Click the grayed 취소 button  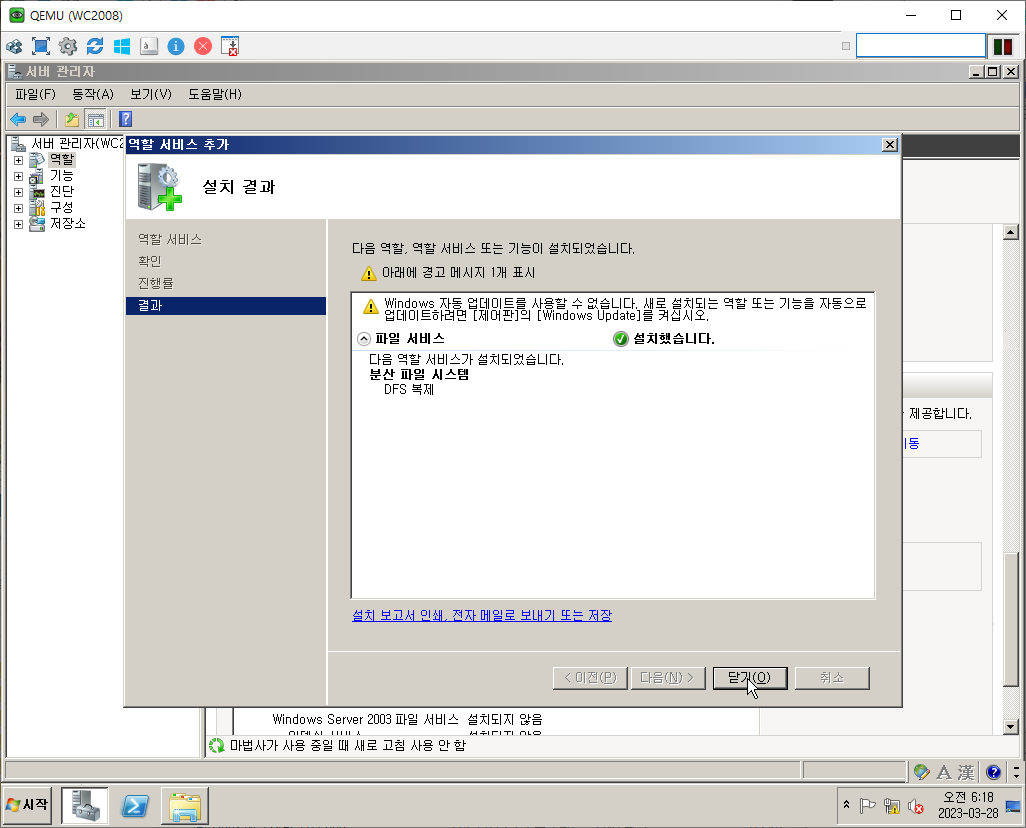click(x=832, y=678)
